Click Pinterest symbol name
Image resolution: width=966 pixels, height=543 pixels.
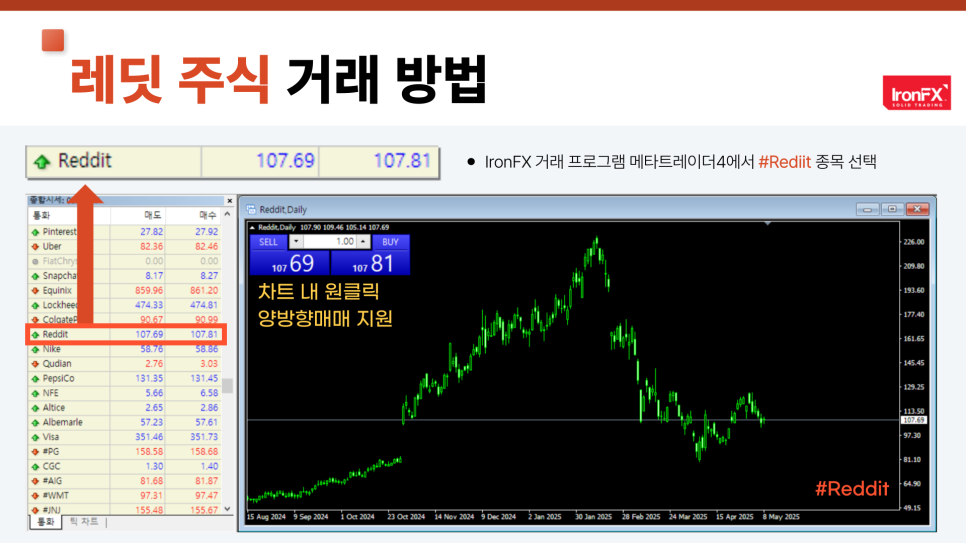(x=60, y=232)
